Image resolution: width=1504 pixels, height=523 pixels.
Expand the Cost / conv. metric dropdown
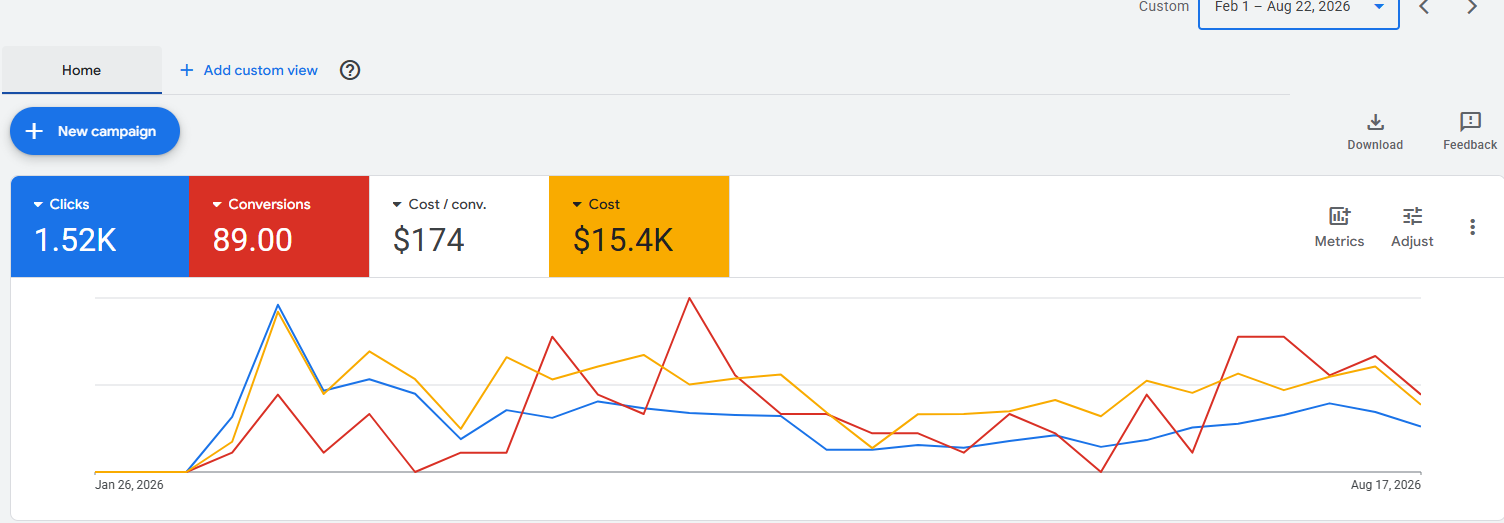(397, 204)
